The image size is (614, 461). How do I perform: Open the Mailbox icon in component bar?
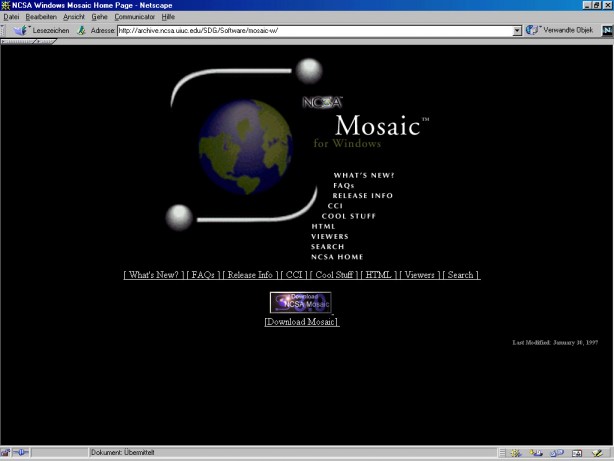click(x=538, y=453)
